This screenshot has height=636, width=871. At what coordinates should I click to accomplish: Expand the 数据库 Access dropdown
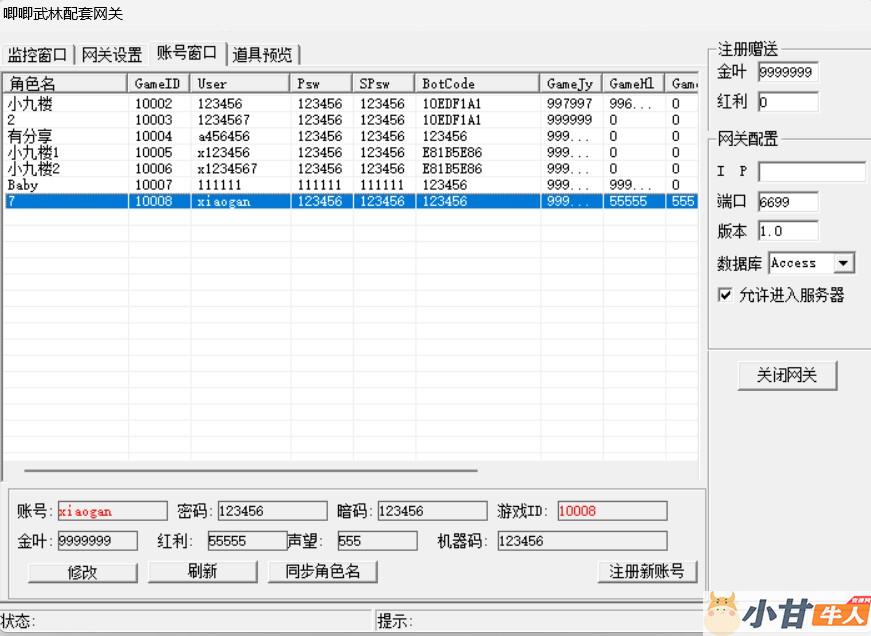click(x=843, y=263)
